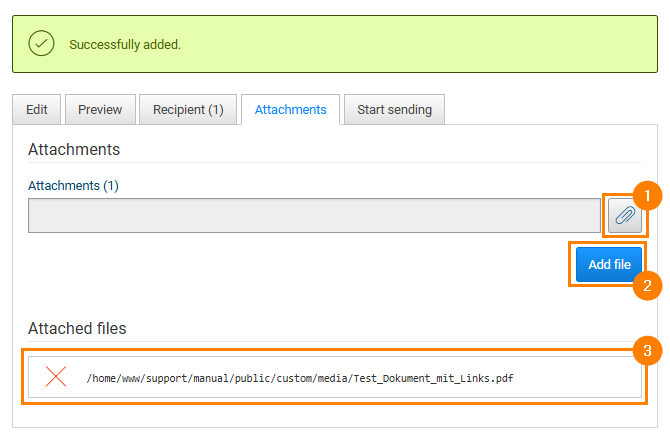Remove attached file with red X icon
The image size is (670, 433).
(x=56, y=377)
